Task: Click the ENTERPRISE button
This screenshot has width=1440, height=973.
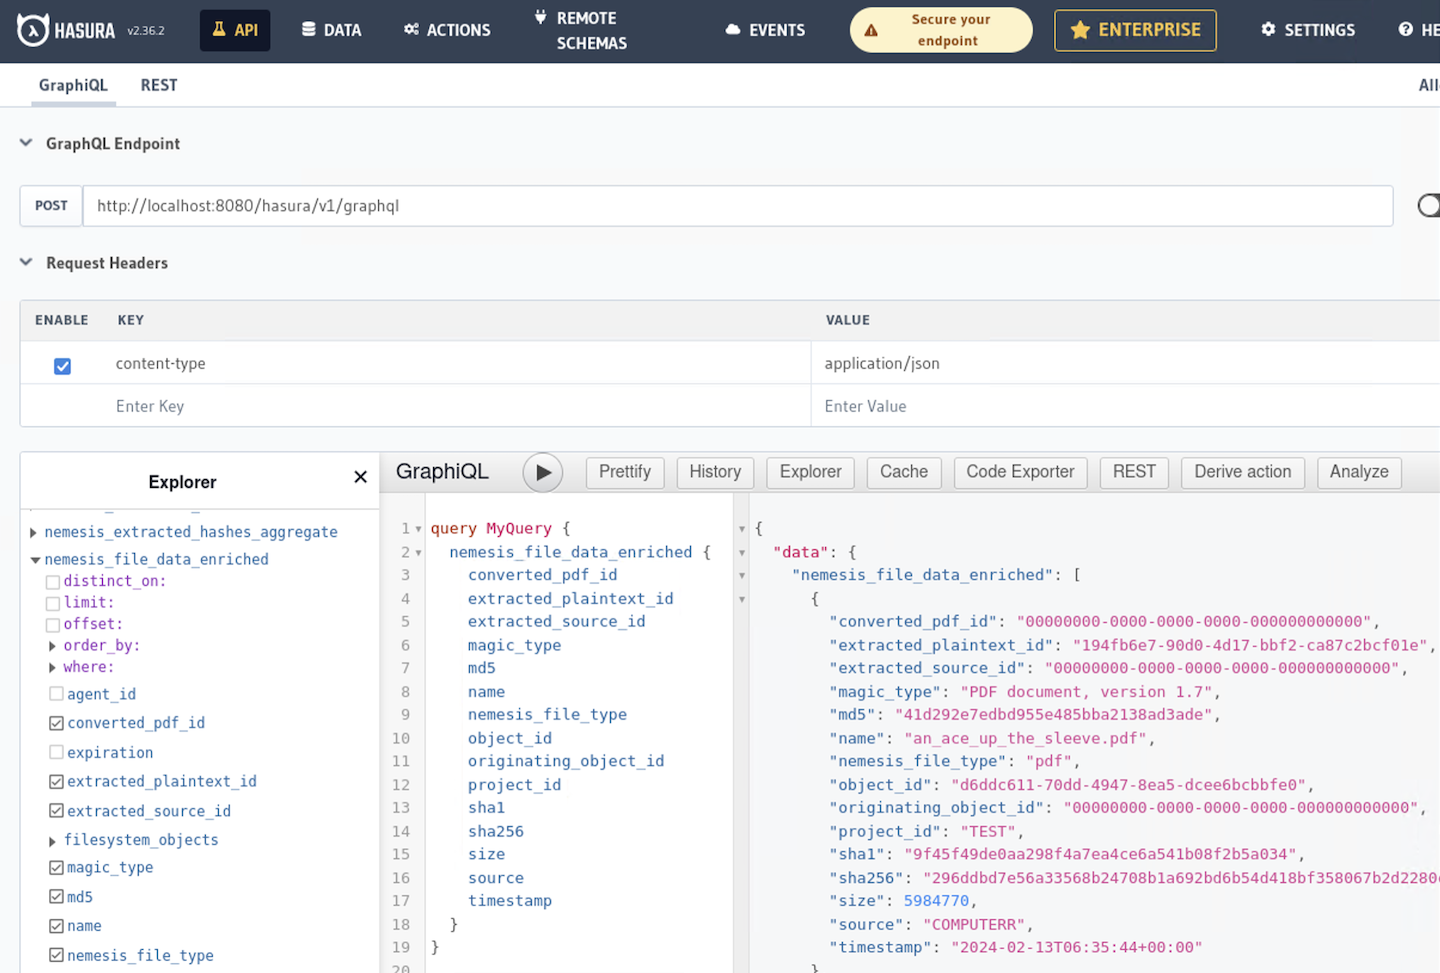Action: [1135, 30]
